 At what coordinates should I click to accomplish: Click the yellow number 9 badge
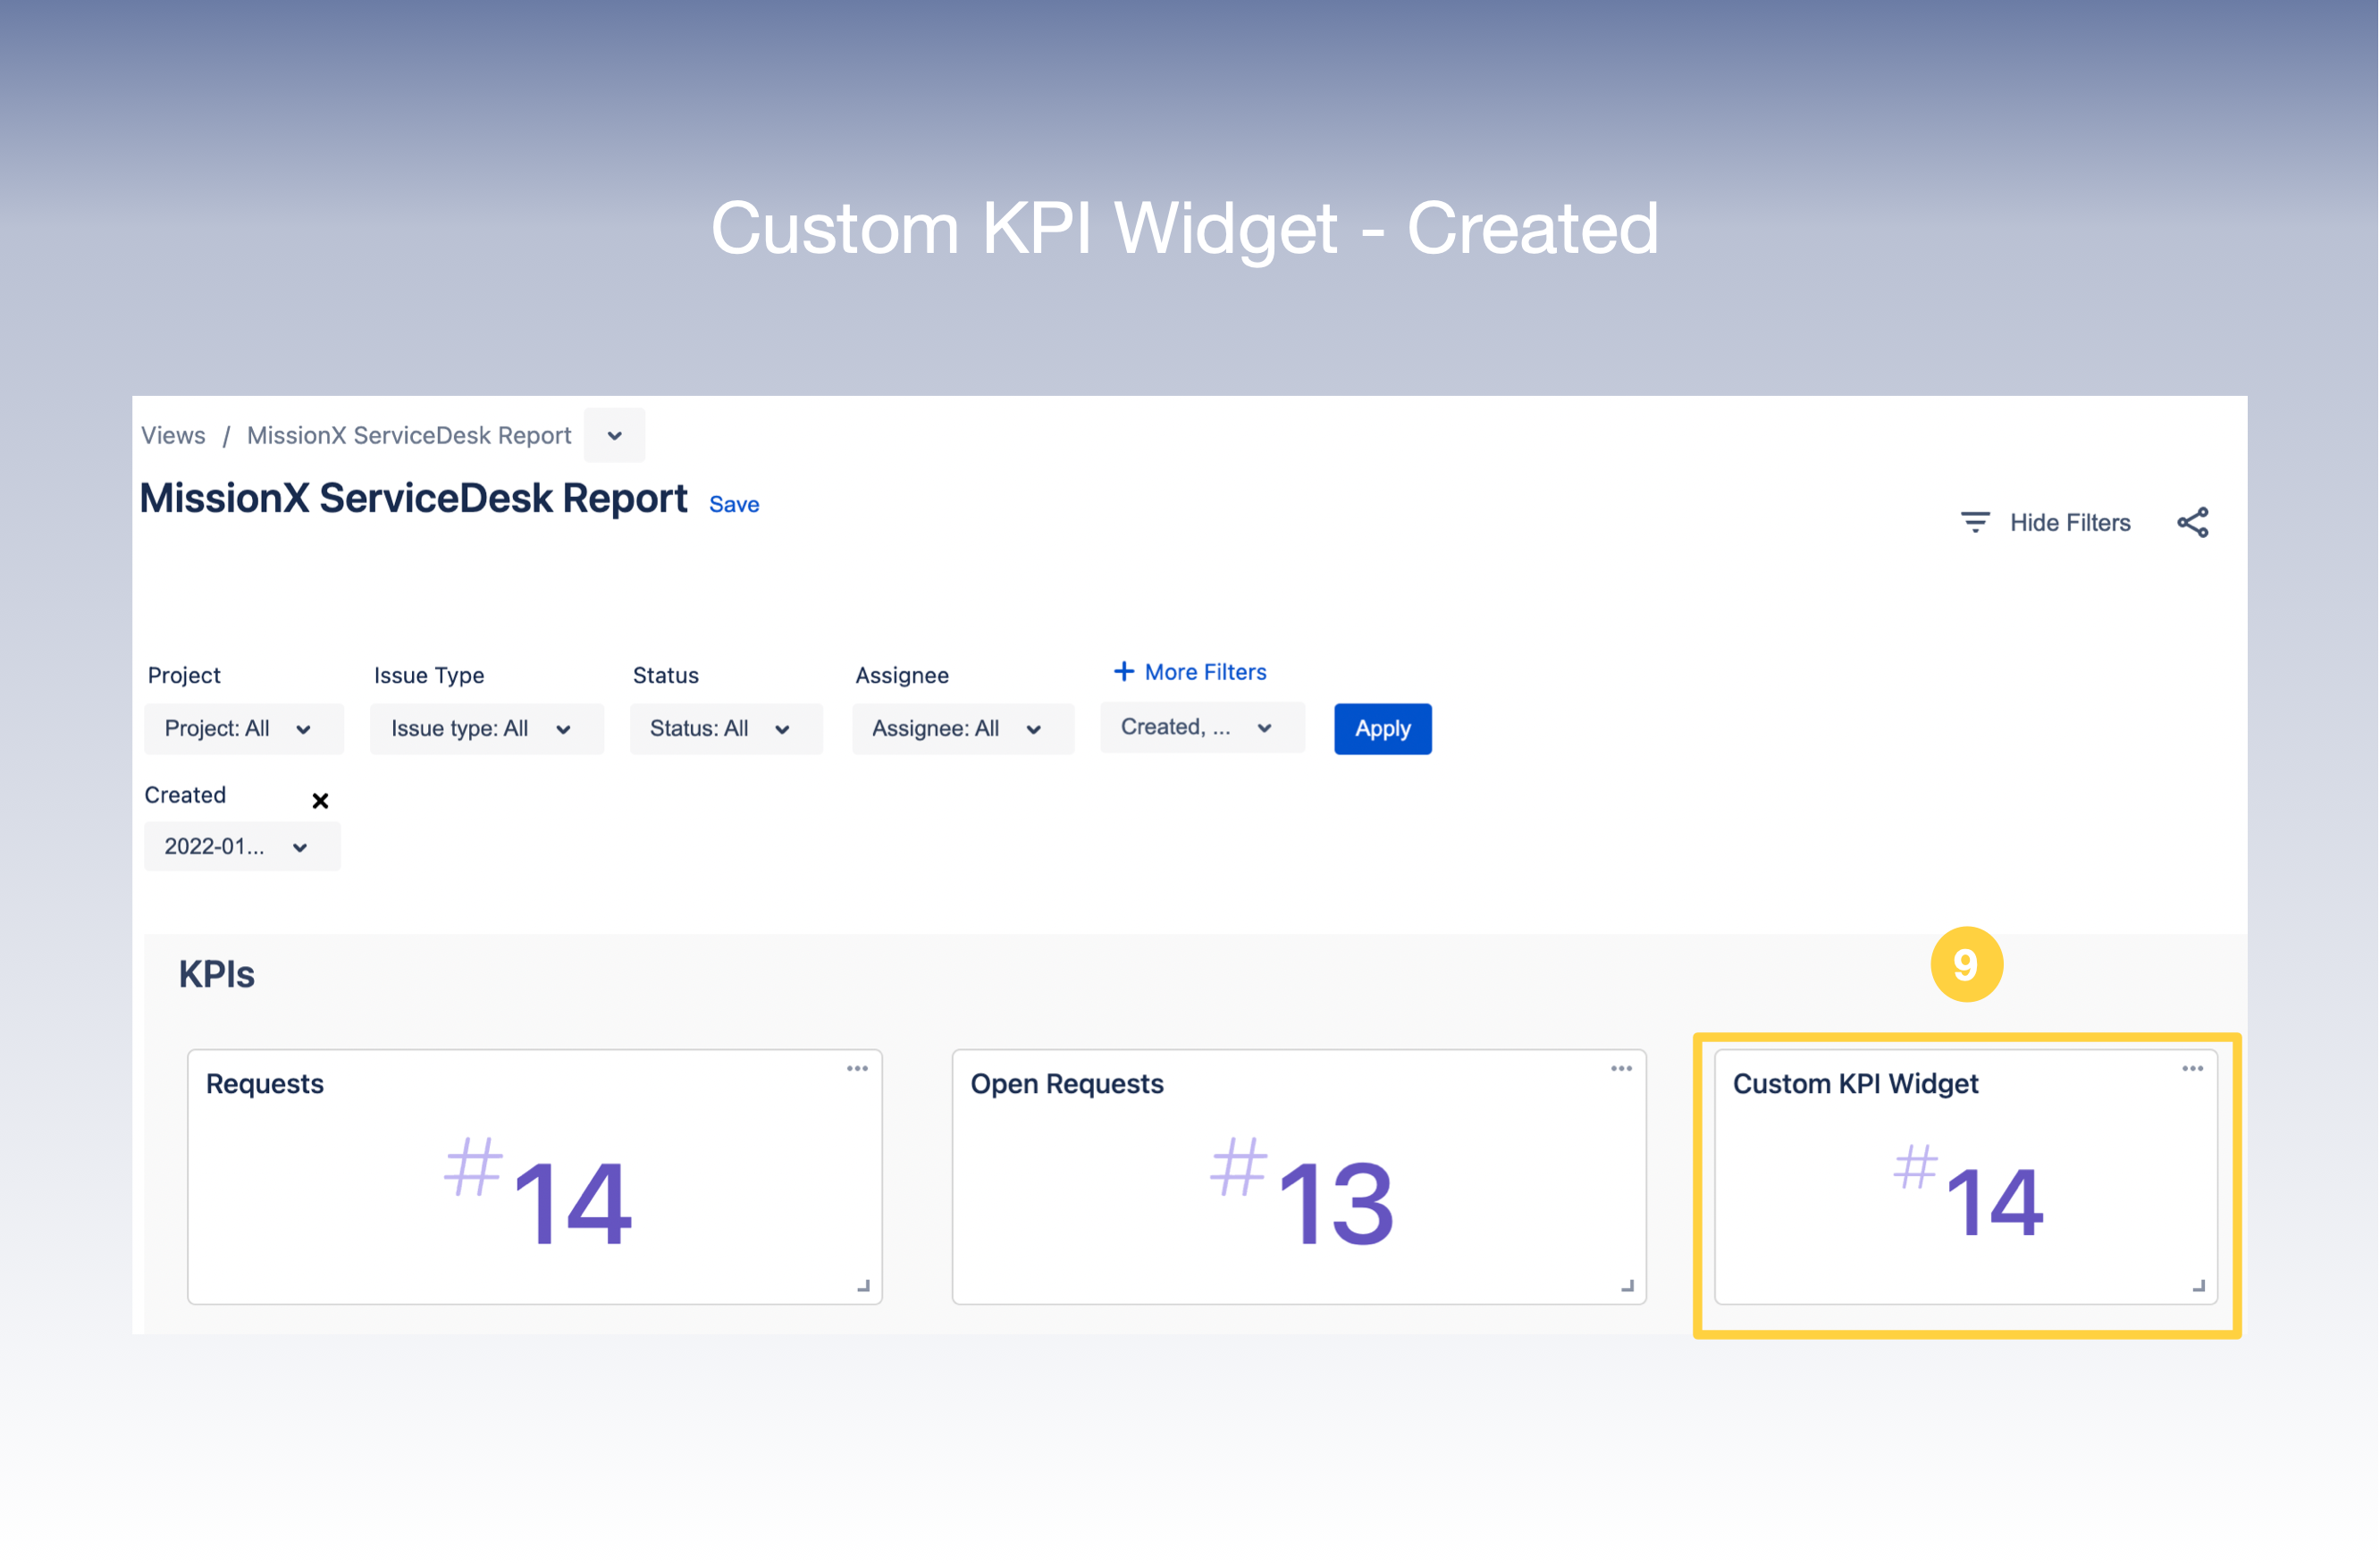click(1966, 963)
